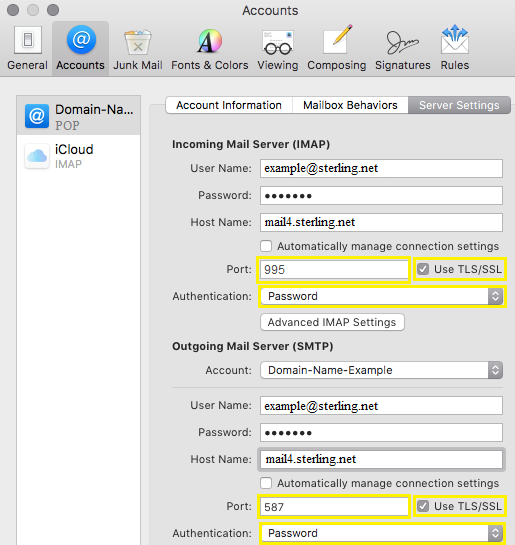This screenshot has width=515, height=545.
Task: Click the incoming User Name field
Action: (381, 169)
